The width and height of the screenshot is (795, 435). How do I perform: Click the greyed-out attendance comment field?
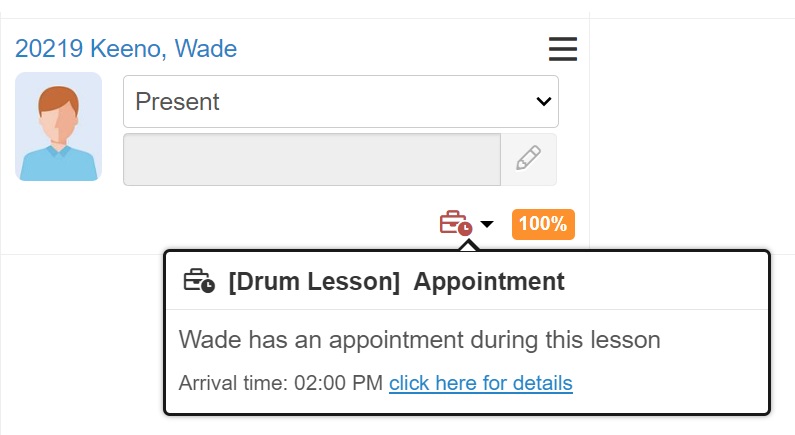pyautogui.click(x=311, y=159)
